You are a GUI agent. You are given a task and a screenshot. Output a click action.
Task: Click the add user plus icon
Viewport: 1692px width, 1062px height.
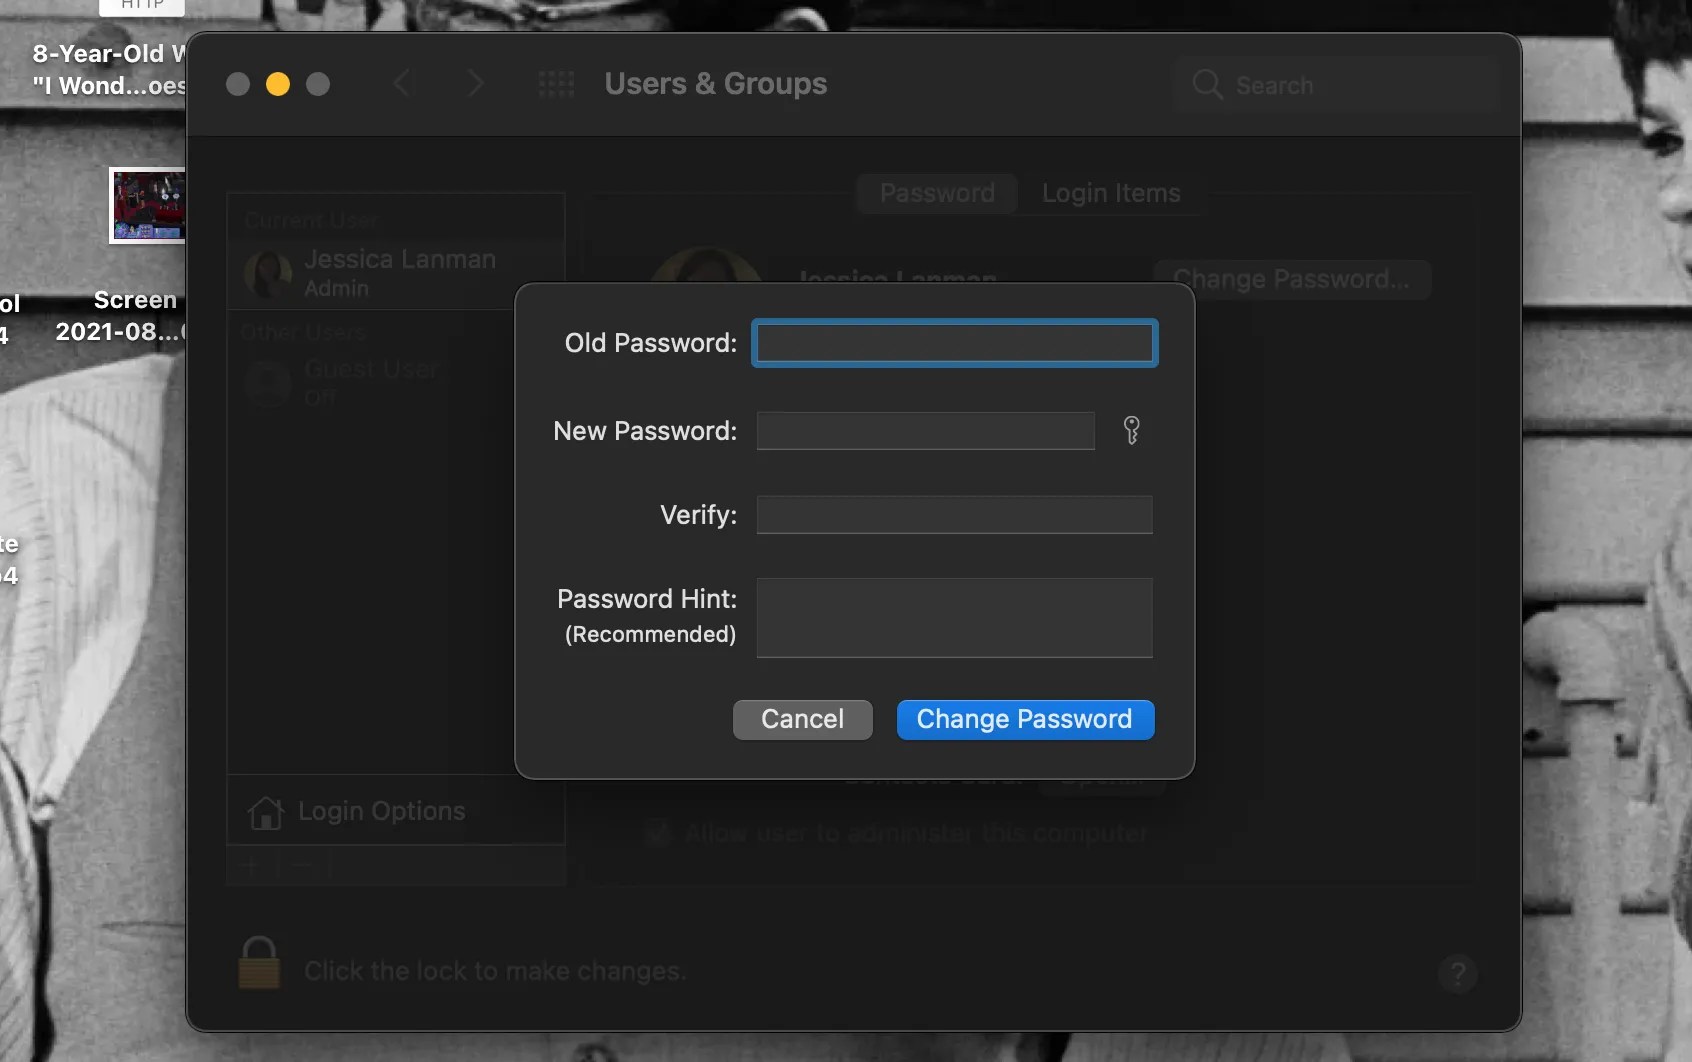point(249,866)
